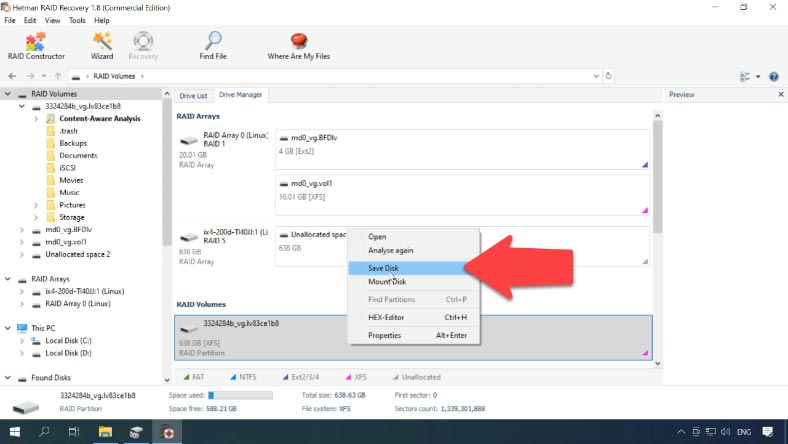Image resolution: width=788 pixels, height=444 pixels.
Task: Select the md0_vg.vol1 XFS partition block
Action: (x=462, y=195)
